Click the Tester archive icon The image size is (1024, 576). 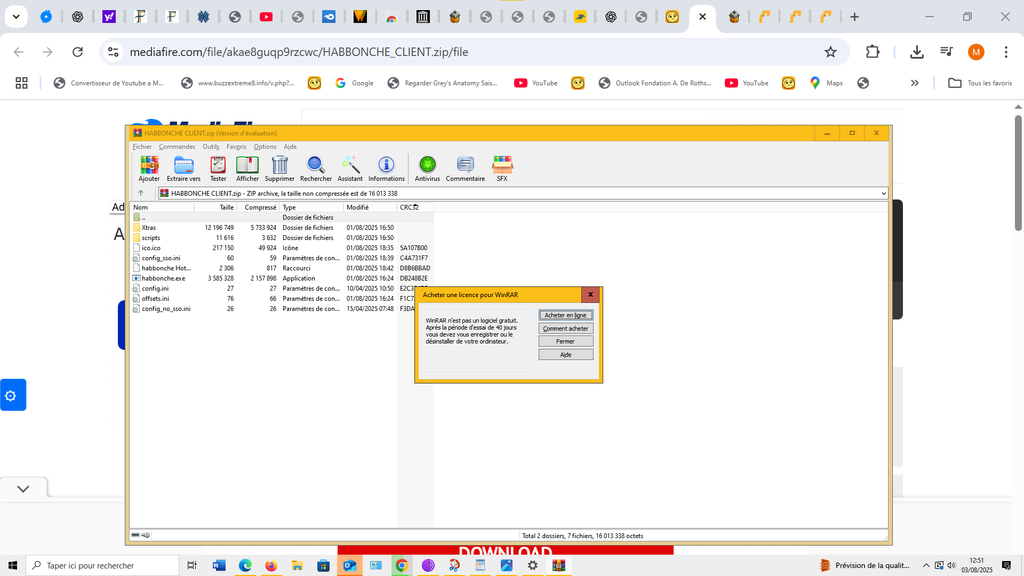[218, 167]
